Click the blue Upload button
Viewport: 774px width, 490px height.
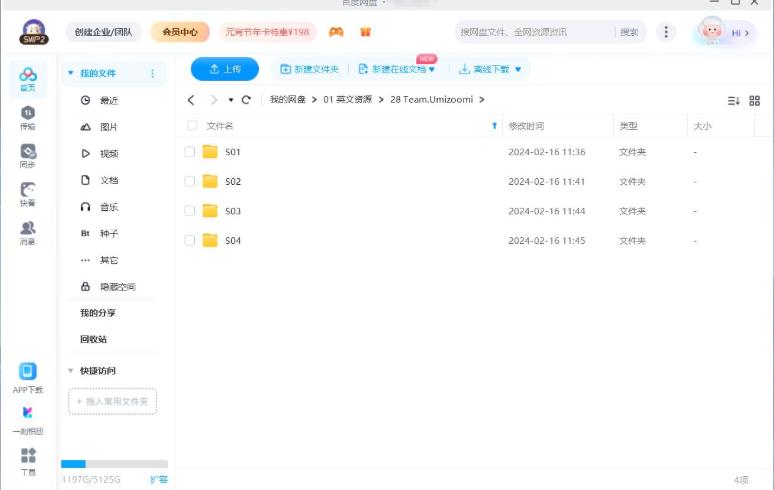[225, 69]
